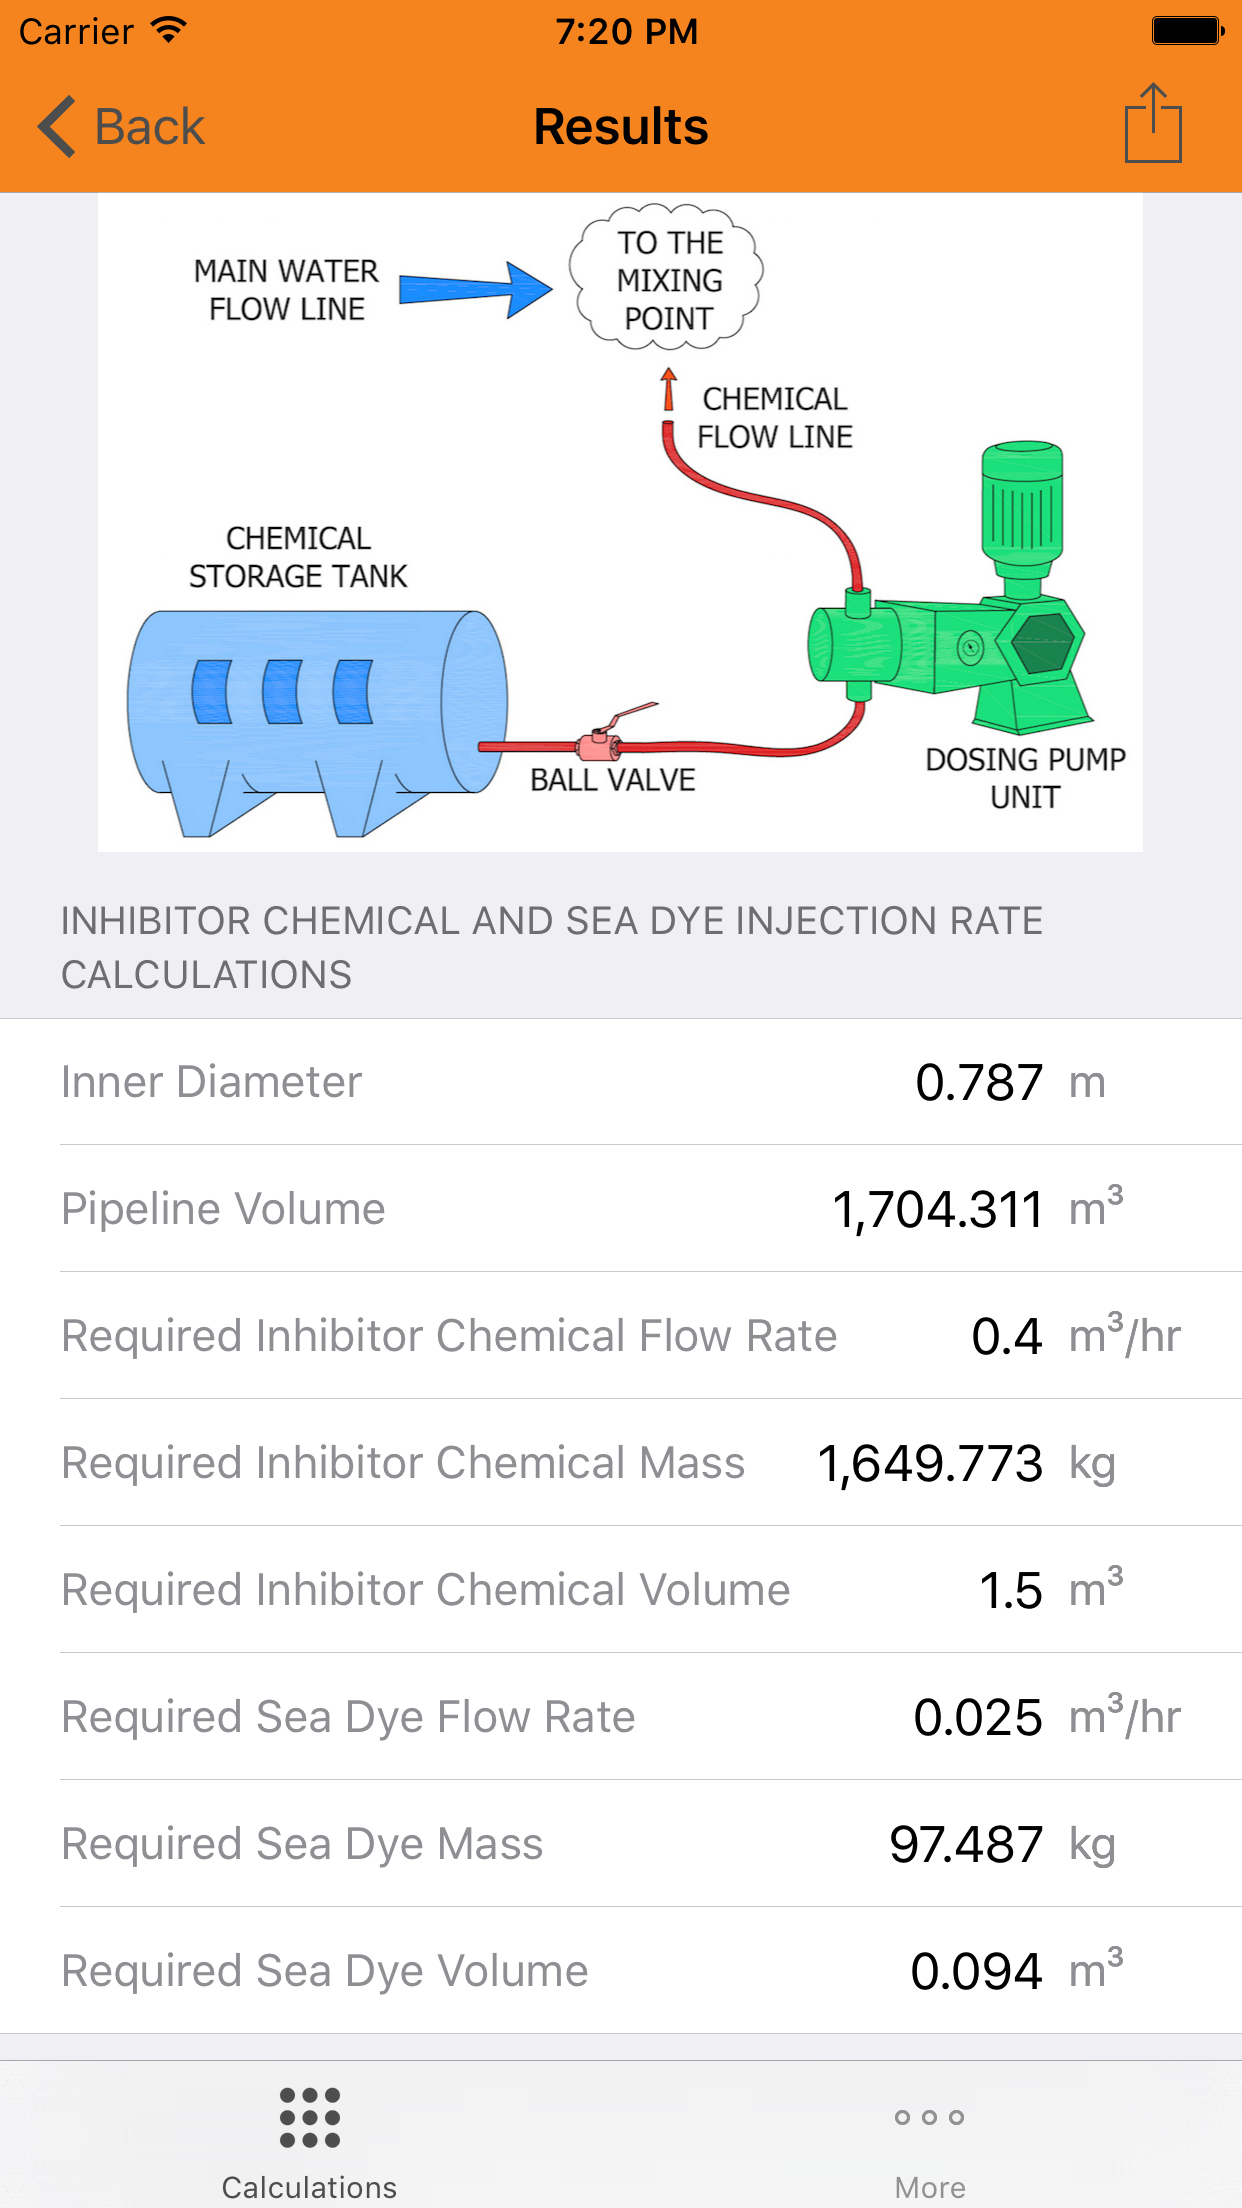1242x2208 pixels.
Task: Tap the More three-dots icon
Action: click(x=930, y=2117)
